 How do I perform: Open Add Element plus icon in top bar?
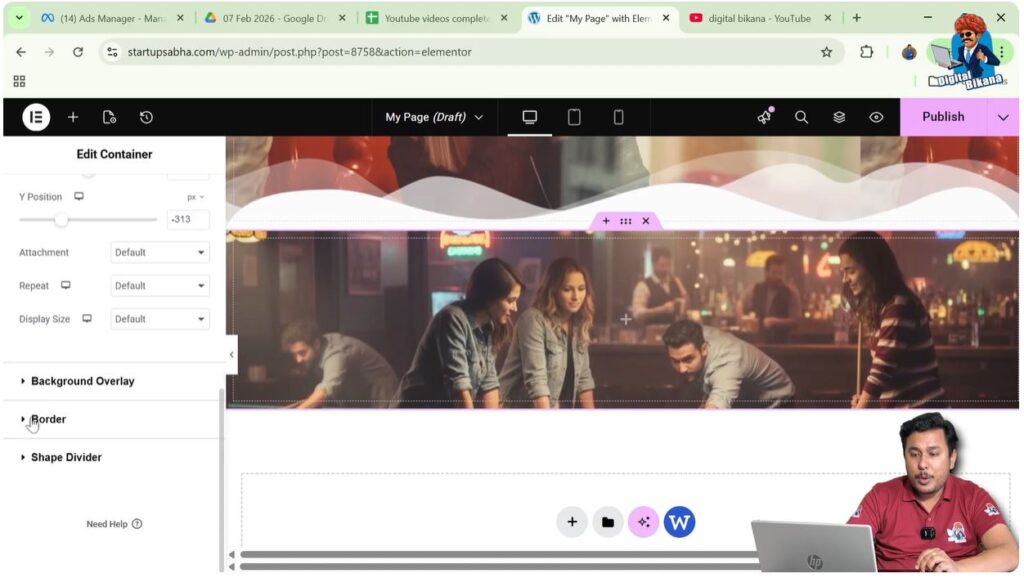73,117
